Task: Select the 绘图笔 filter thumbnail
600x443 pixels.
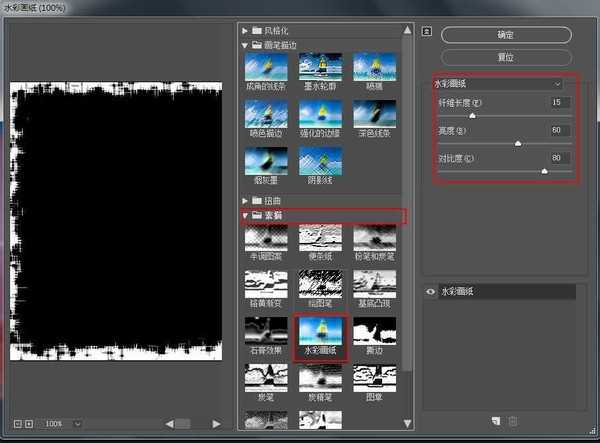Action: click(320, 287)
